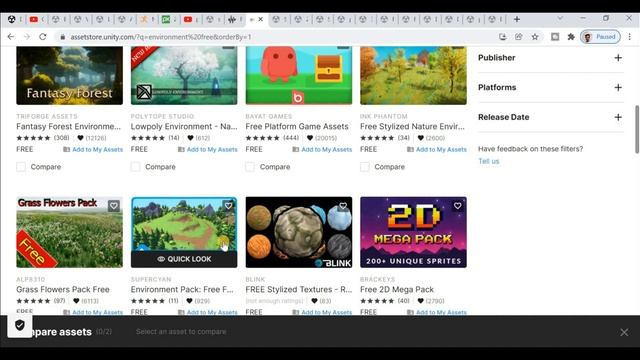Open the tab search dropdown arrow

point(560,19)
